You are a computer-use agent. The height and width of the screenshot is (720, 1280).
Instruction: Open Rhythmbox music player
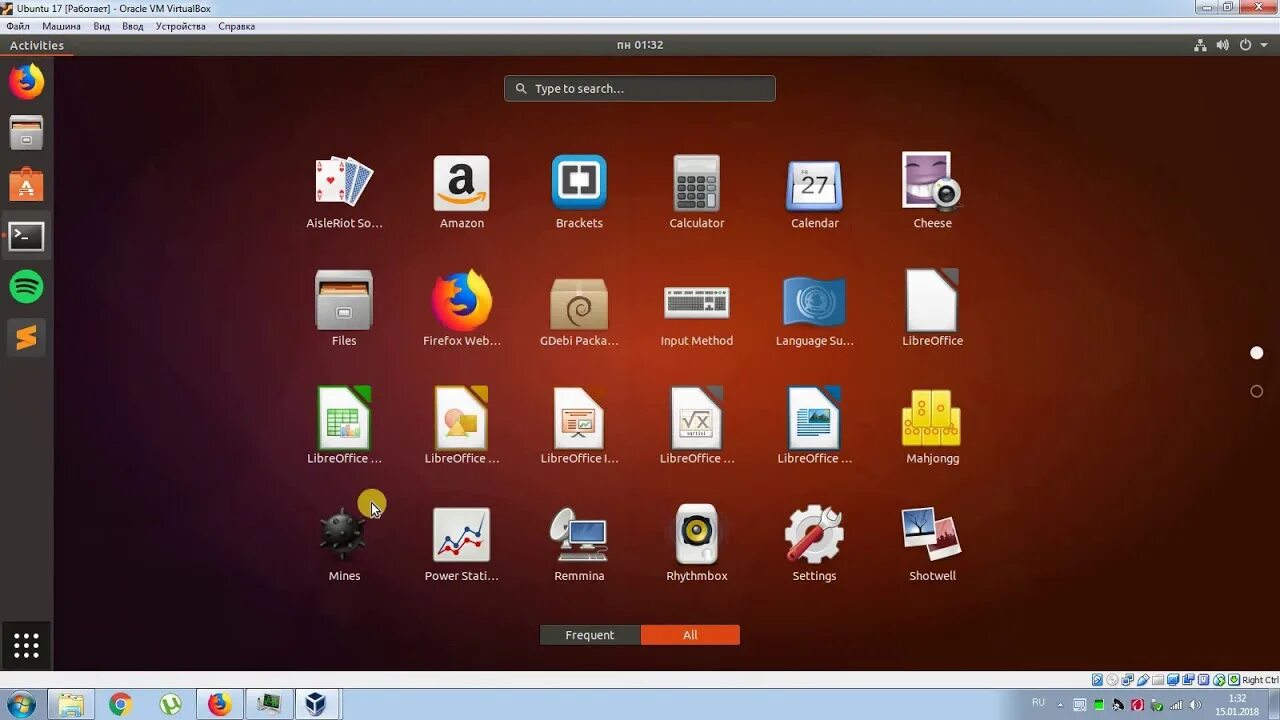pos(697,535)
